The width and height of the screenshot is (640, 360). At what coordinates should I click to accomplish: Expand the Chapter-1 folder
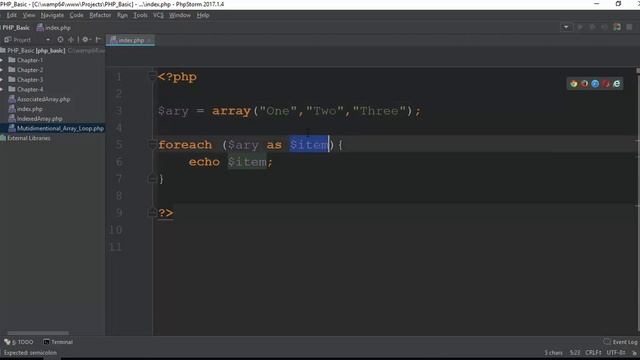point(2,60)
